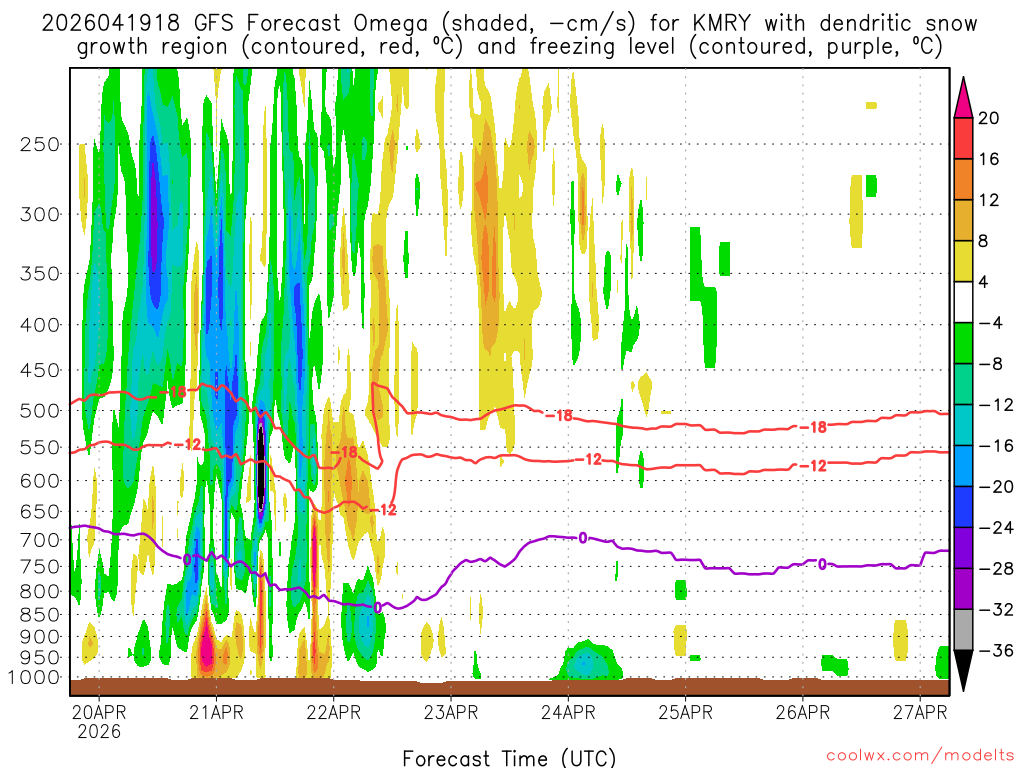Click the red -12 contour label near 24APR
Viewport: 1024px width, 768px height.
(588, 460)
